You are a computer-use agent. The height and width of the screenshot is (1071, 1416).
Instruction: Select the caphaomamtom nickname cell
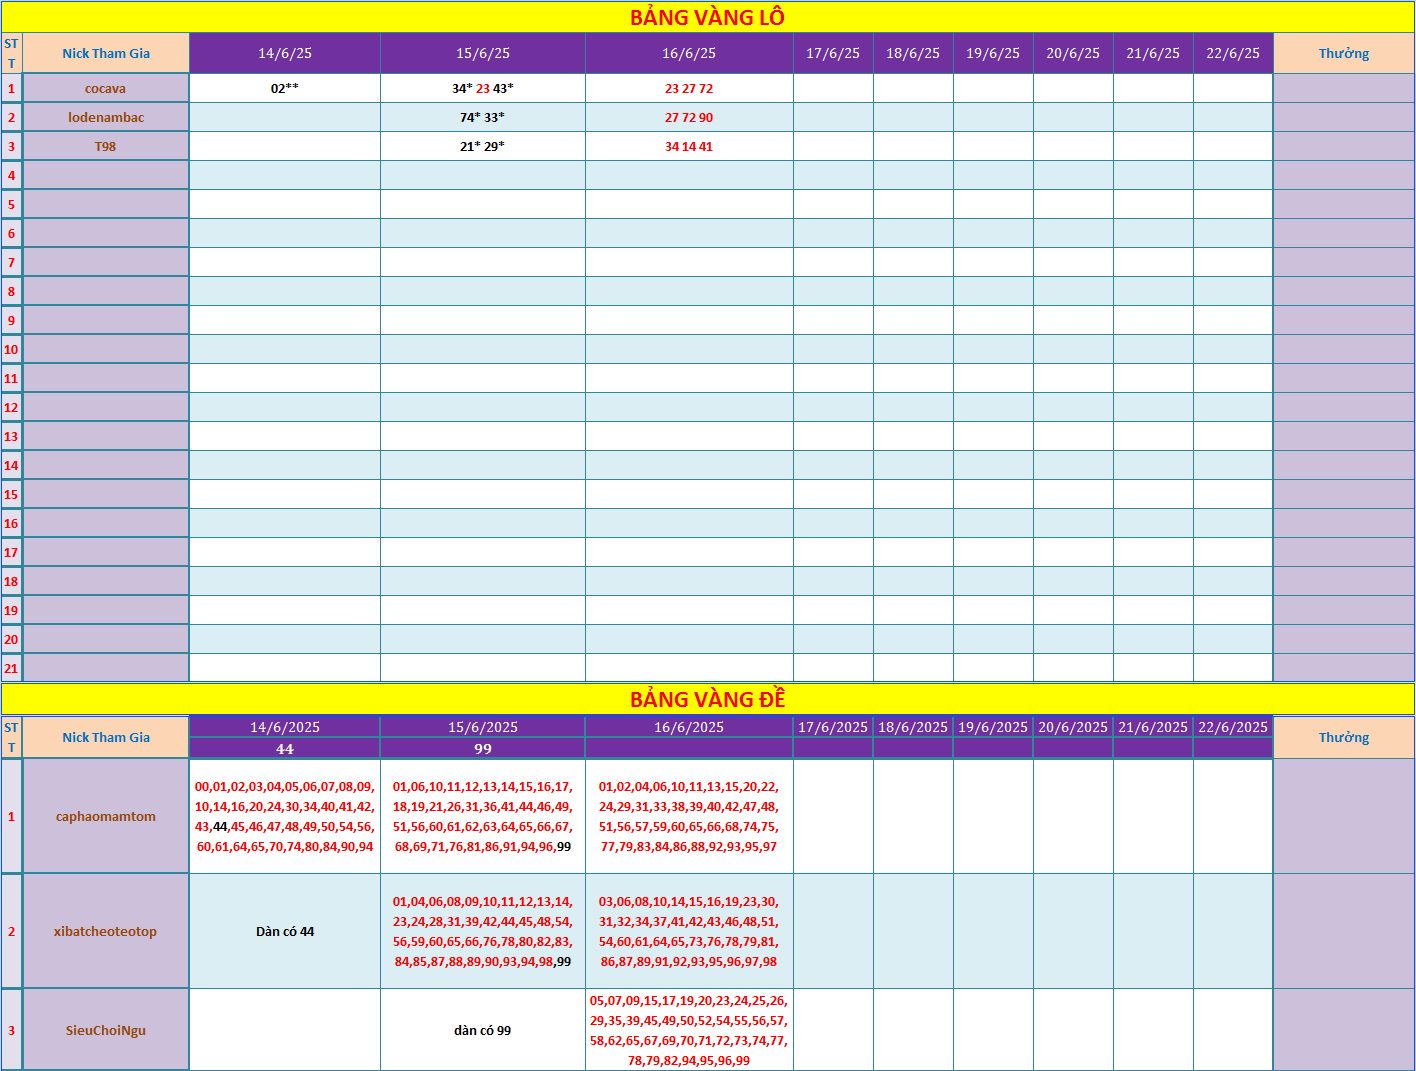tap(106, 816)
